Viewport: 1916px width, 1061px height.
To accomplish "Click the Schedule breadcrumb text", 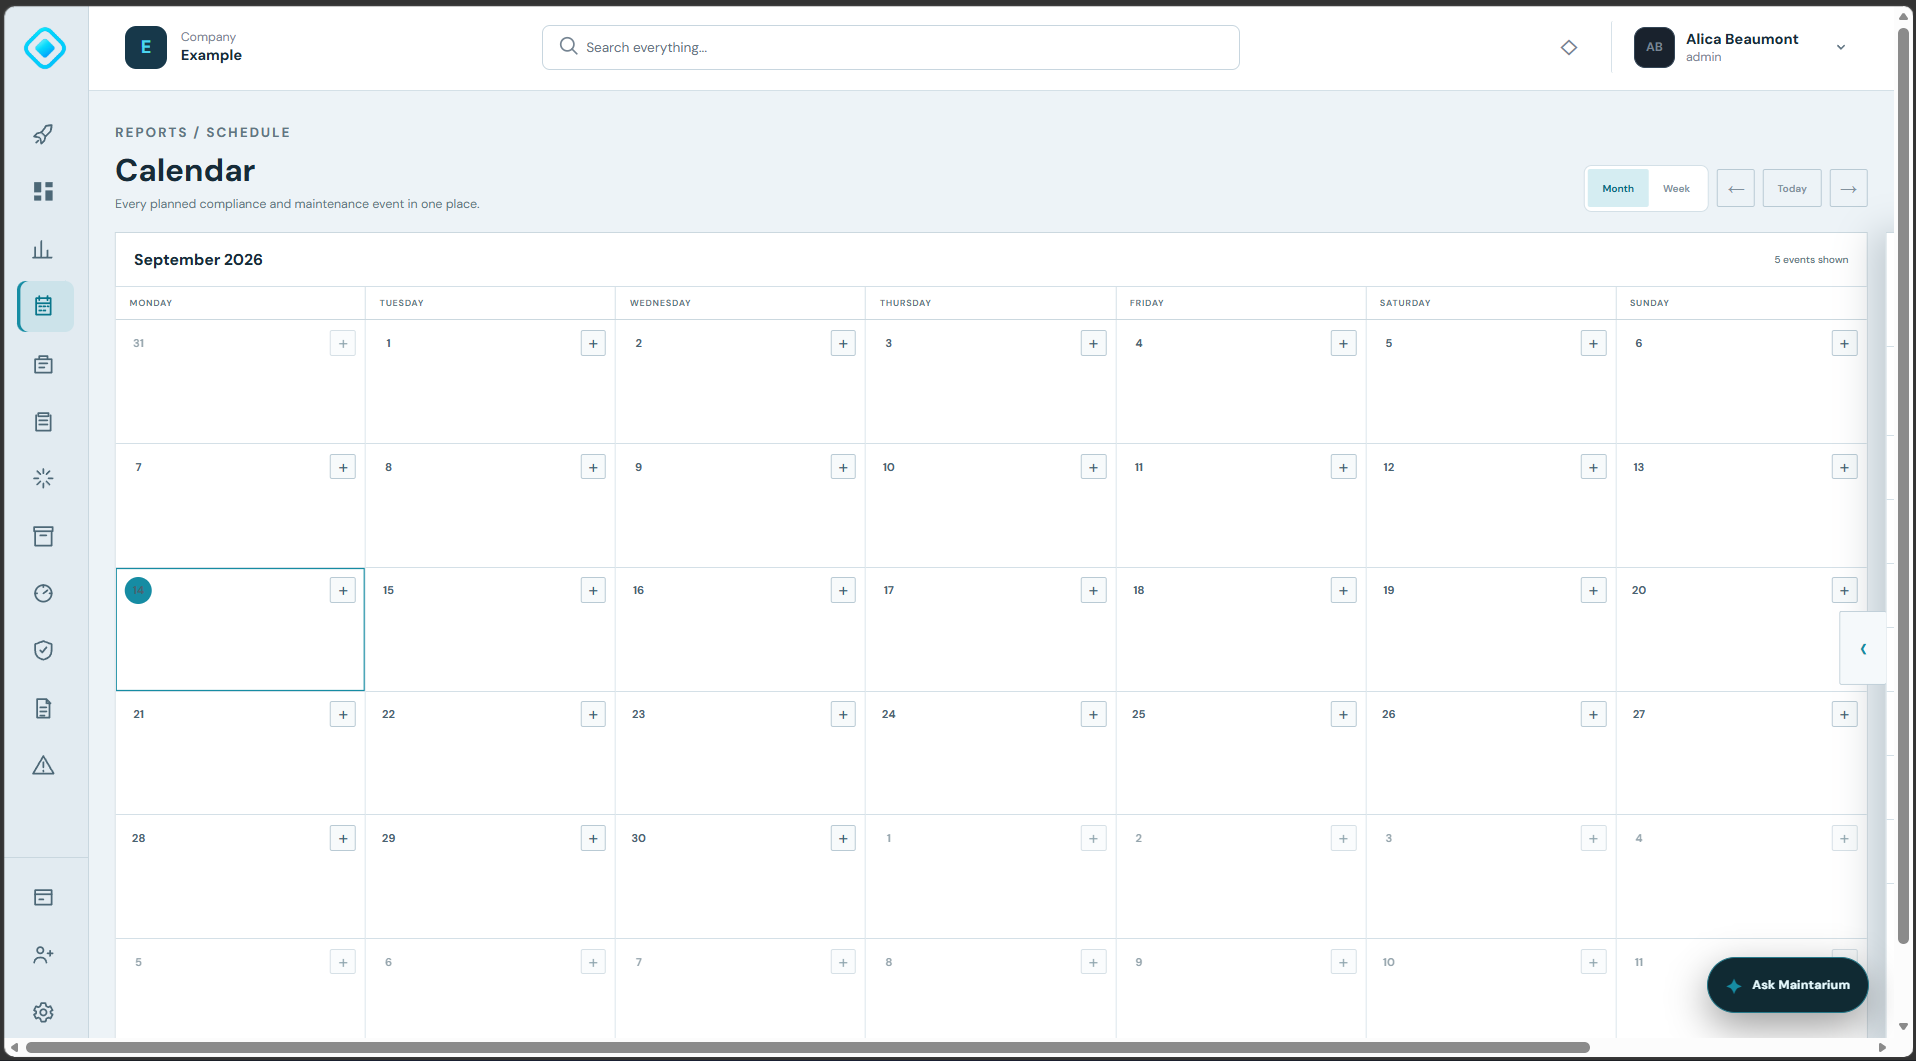I will click(x=248, y=132).
